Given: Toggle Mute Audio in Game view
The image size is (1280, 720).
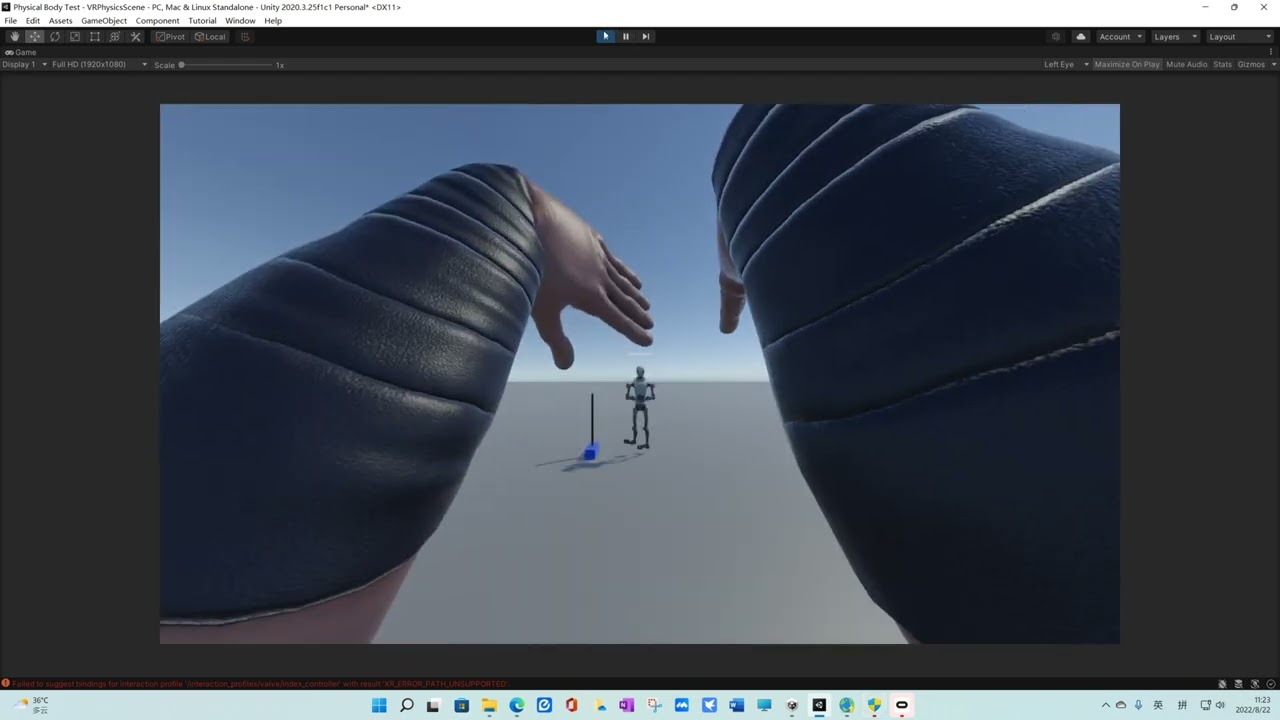Looking at the screenshot, I should point(1187,64).
